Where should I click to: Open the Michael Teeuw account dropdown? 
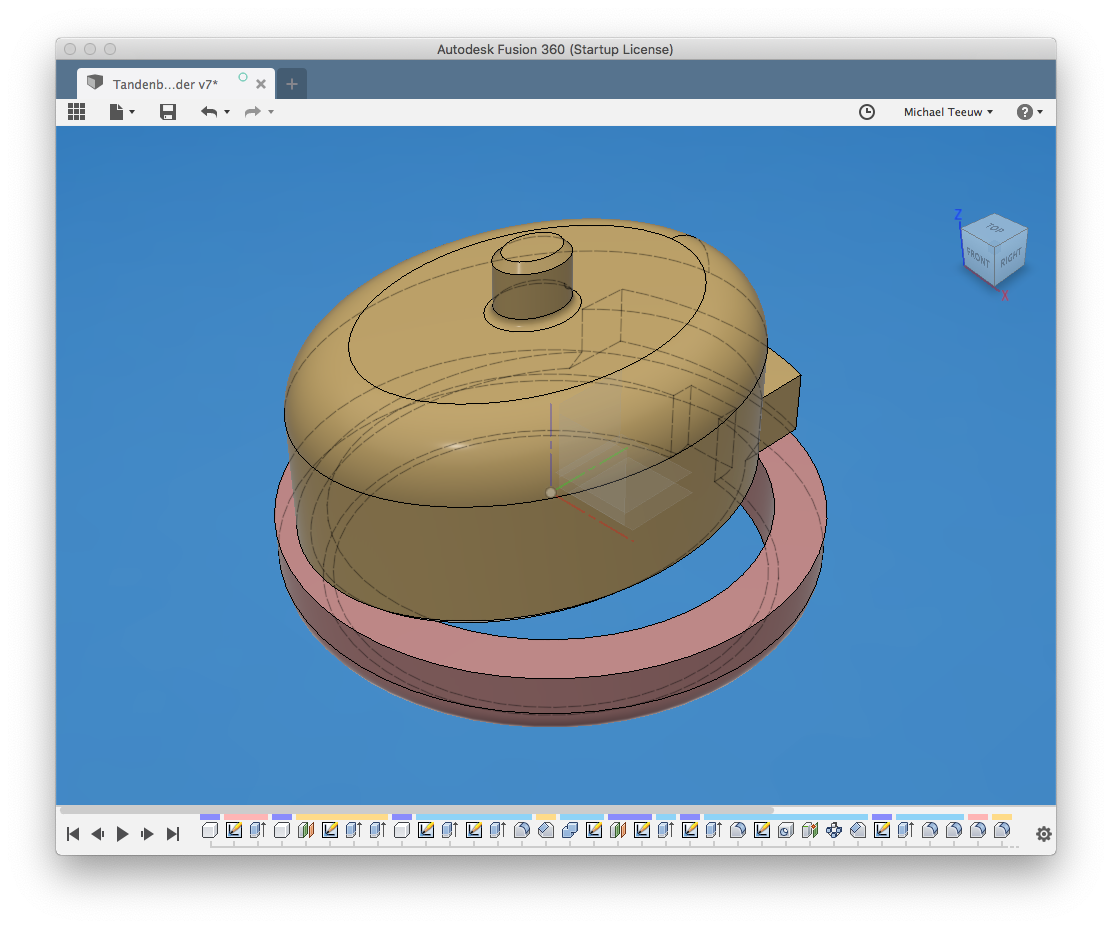pos(948,112)
